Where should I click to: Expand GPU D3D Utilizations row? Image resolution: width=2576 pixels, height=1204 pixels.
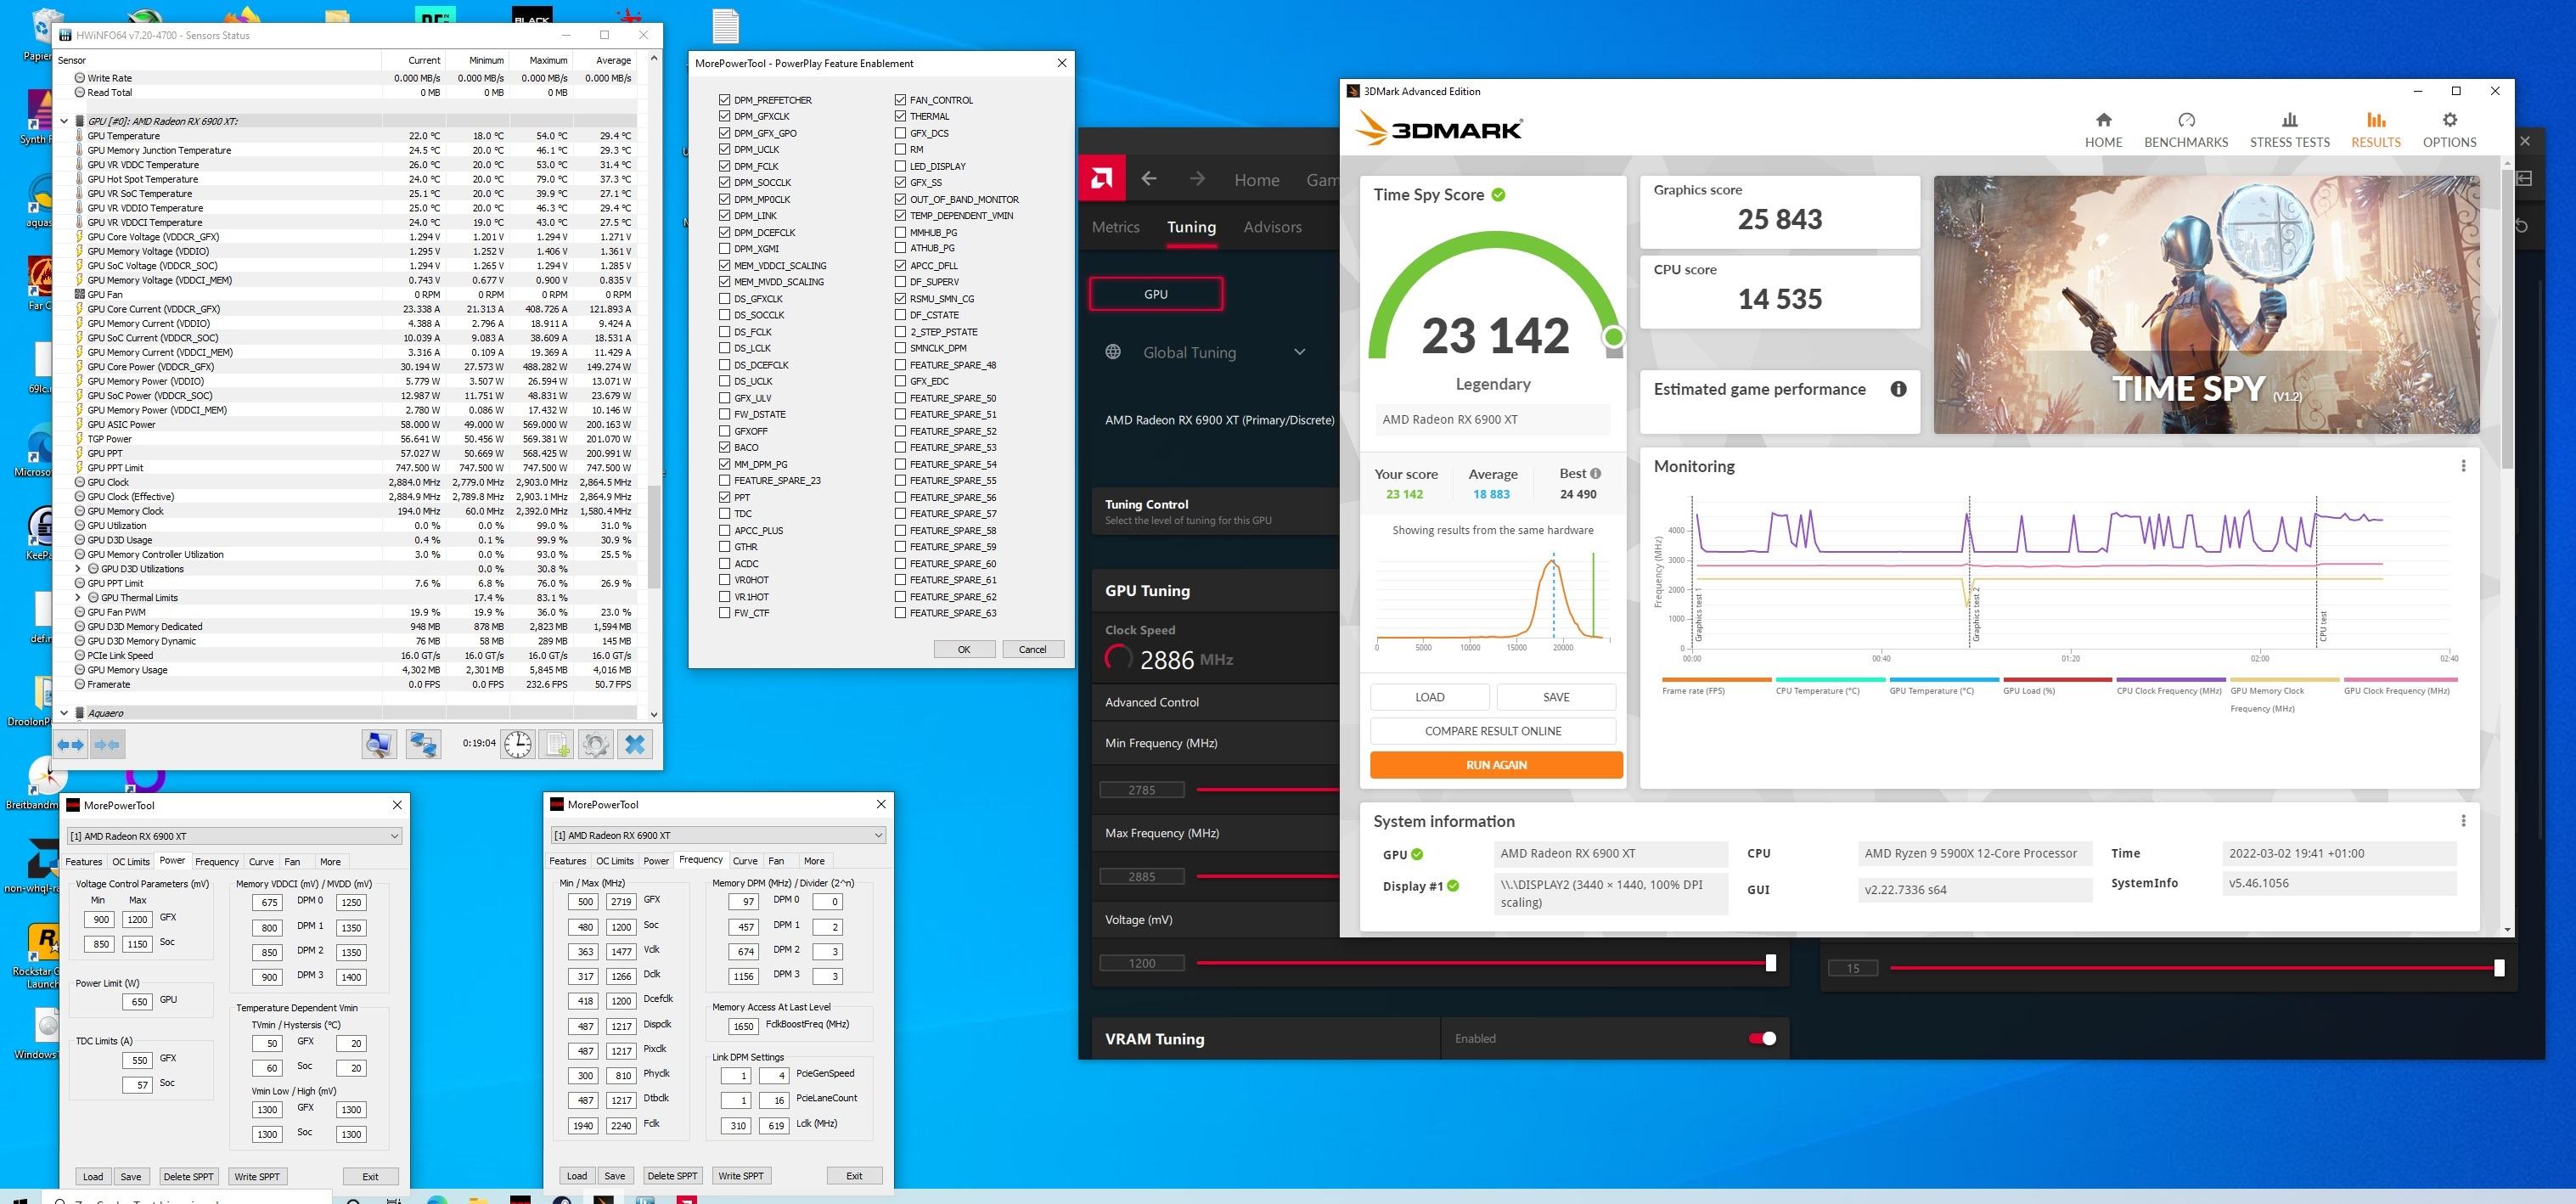(78, 569)
